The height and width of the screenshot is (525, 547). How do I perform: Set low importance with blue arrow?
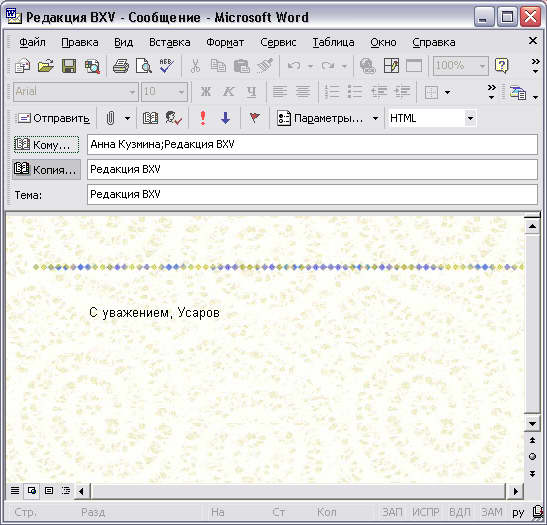pos(226,118)
